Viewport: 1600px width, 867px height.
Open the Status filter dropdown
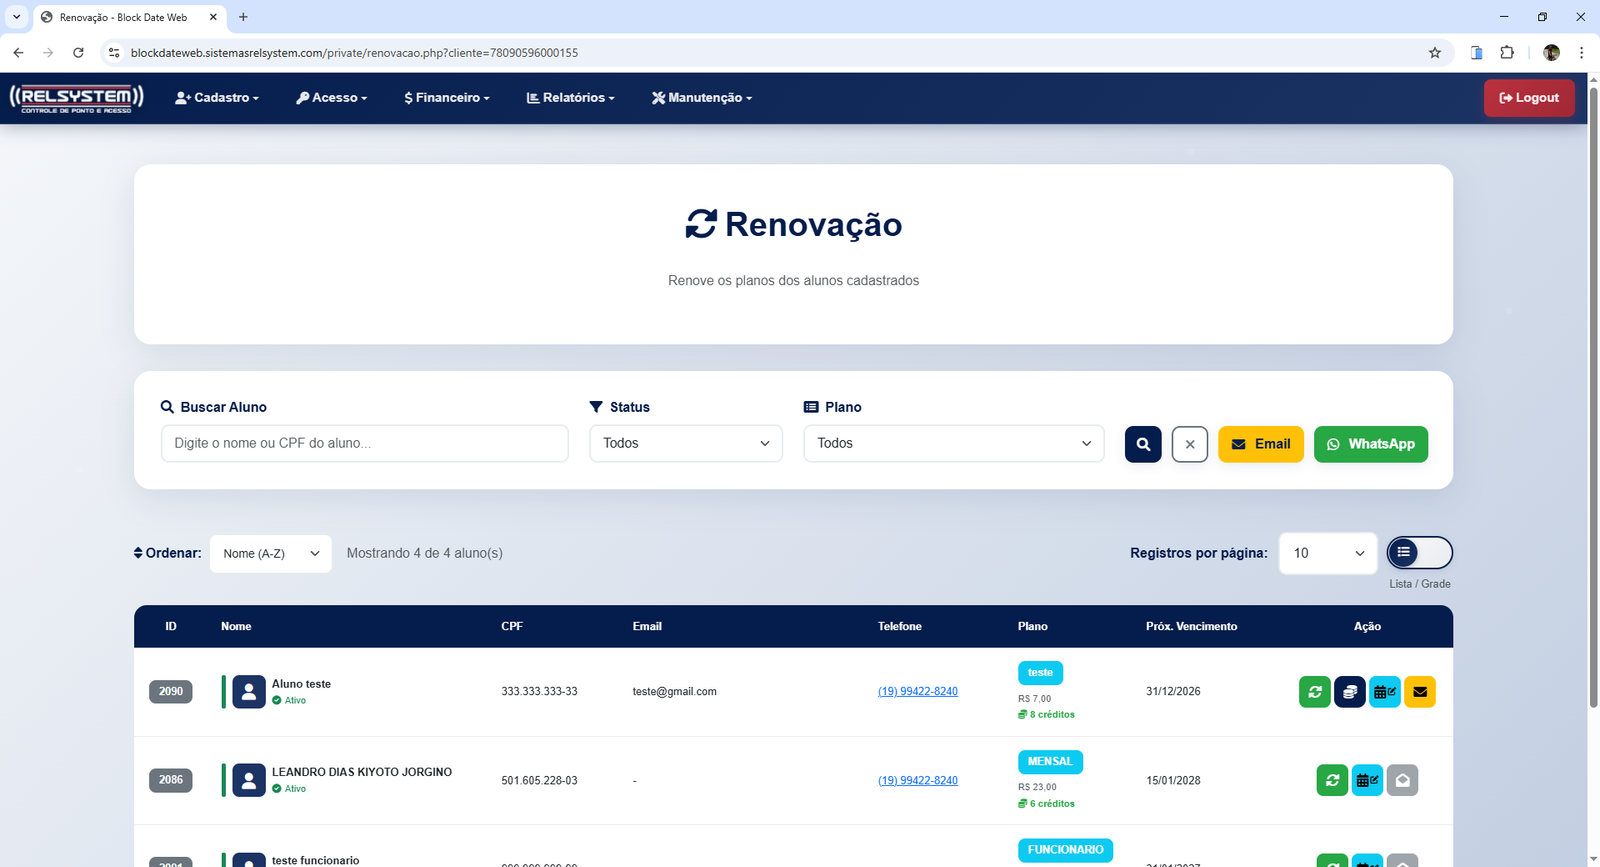tap(685, 444)
